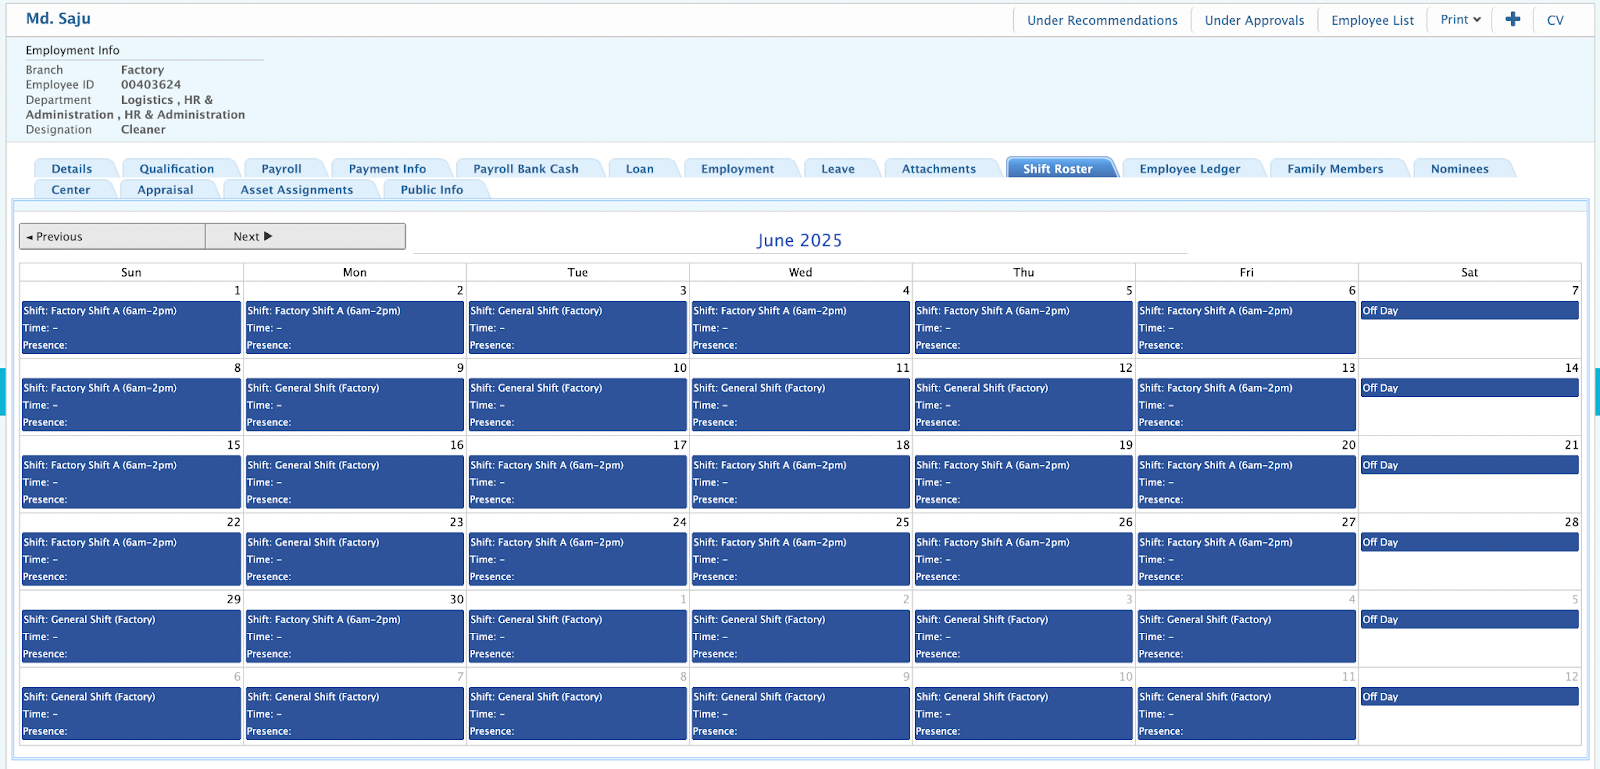Viewport: 1600px width, 769px height.
Task: Click the June 2025 month title
Action: tap(799, 240)
